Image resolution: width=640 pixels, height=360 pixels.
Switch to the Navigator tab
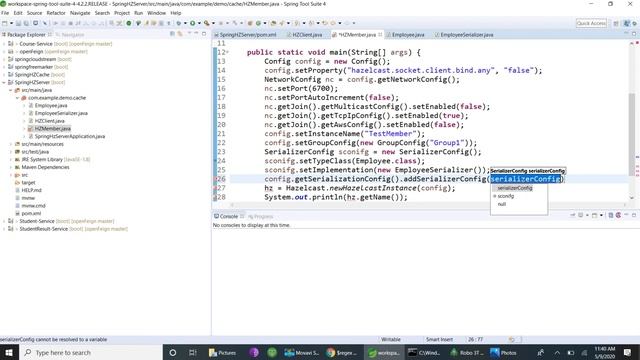coord(70,35)
